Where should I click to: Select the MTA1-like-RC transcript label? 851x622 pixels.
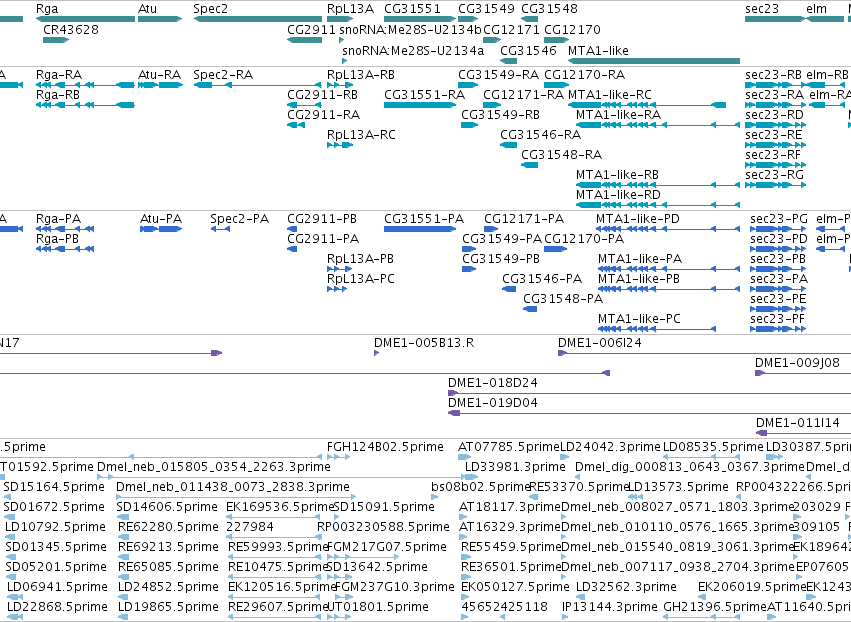[x=609, y=94]
